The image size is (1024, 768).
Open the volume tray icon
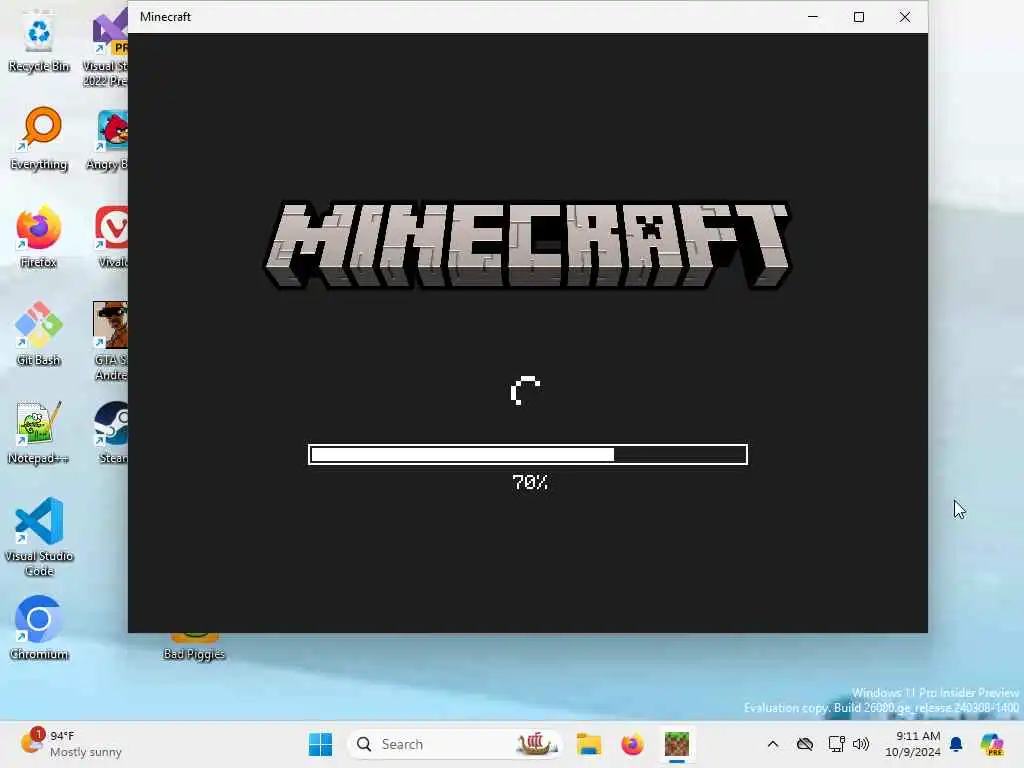point(861,744)
